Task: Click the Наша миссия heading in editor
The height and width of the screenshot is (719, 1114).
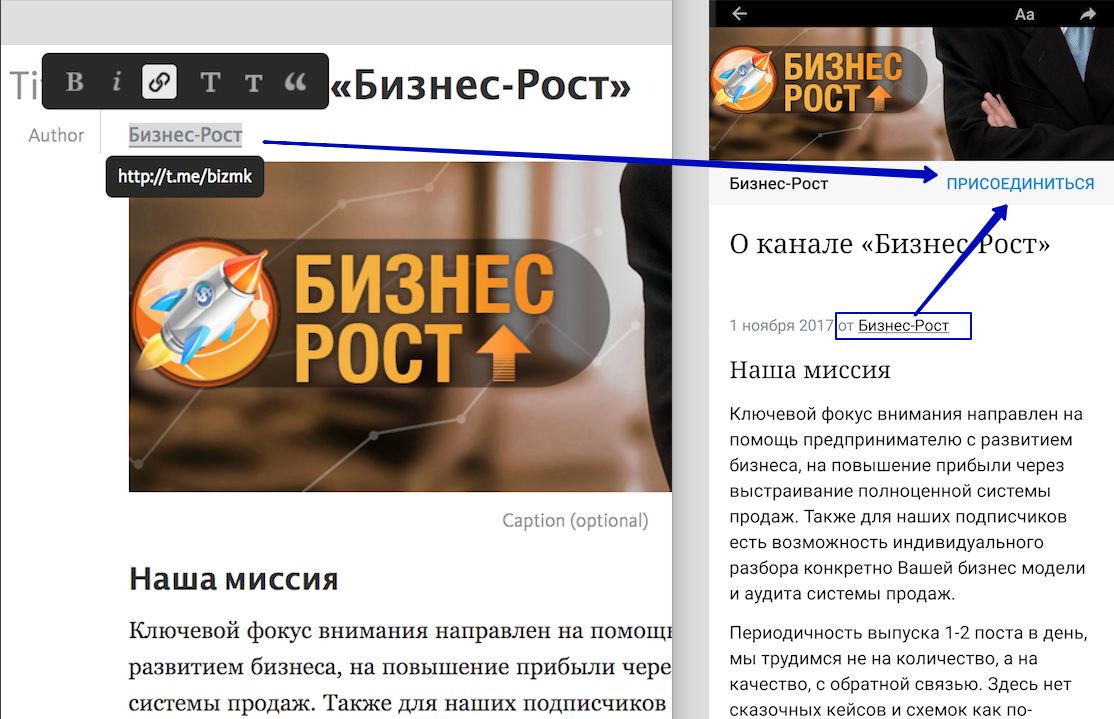Action: pos(234,579)
